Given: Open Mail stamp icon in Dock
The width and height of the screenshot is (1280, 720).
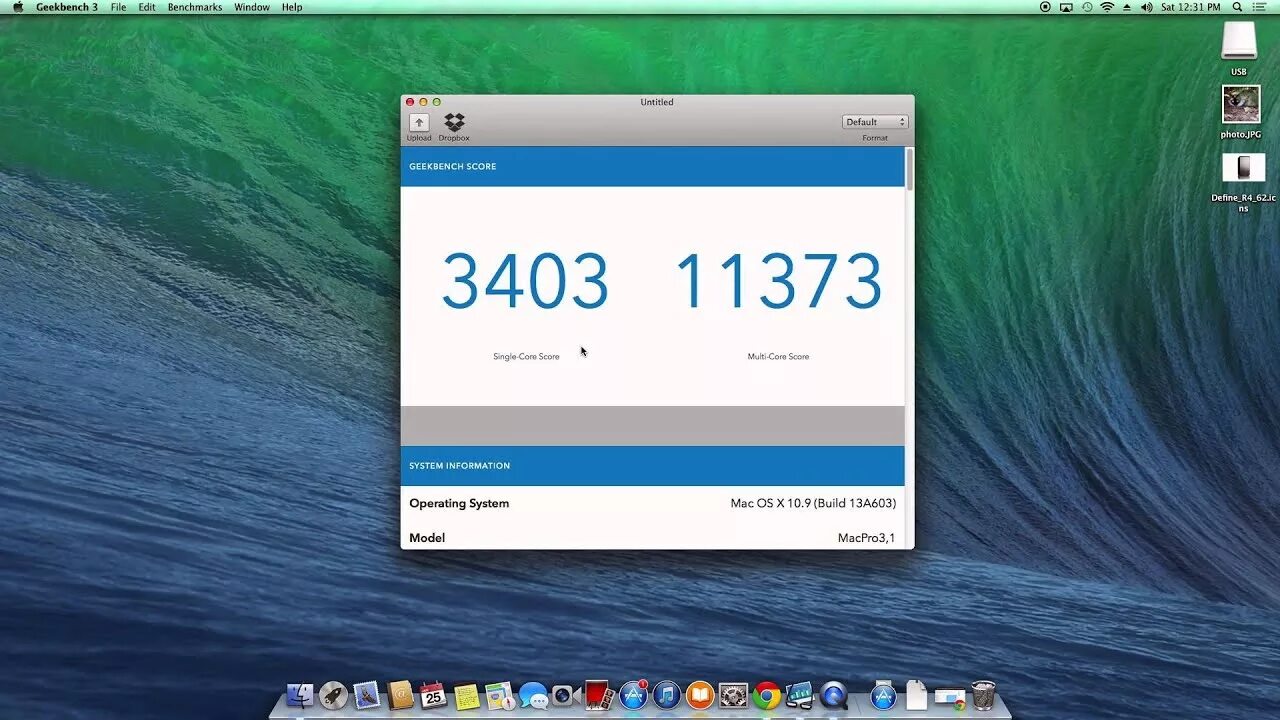Looking at the screenshot, I should pyautogui.click(x=366, y=695).
